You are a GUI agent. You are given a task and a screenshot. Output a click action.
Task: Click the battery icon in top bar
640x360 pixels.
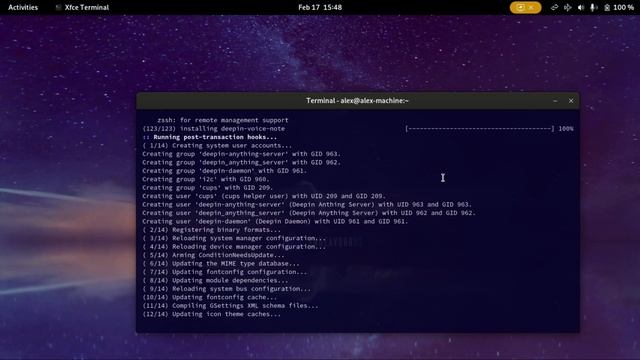click(x=607, y=7)
